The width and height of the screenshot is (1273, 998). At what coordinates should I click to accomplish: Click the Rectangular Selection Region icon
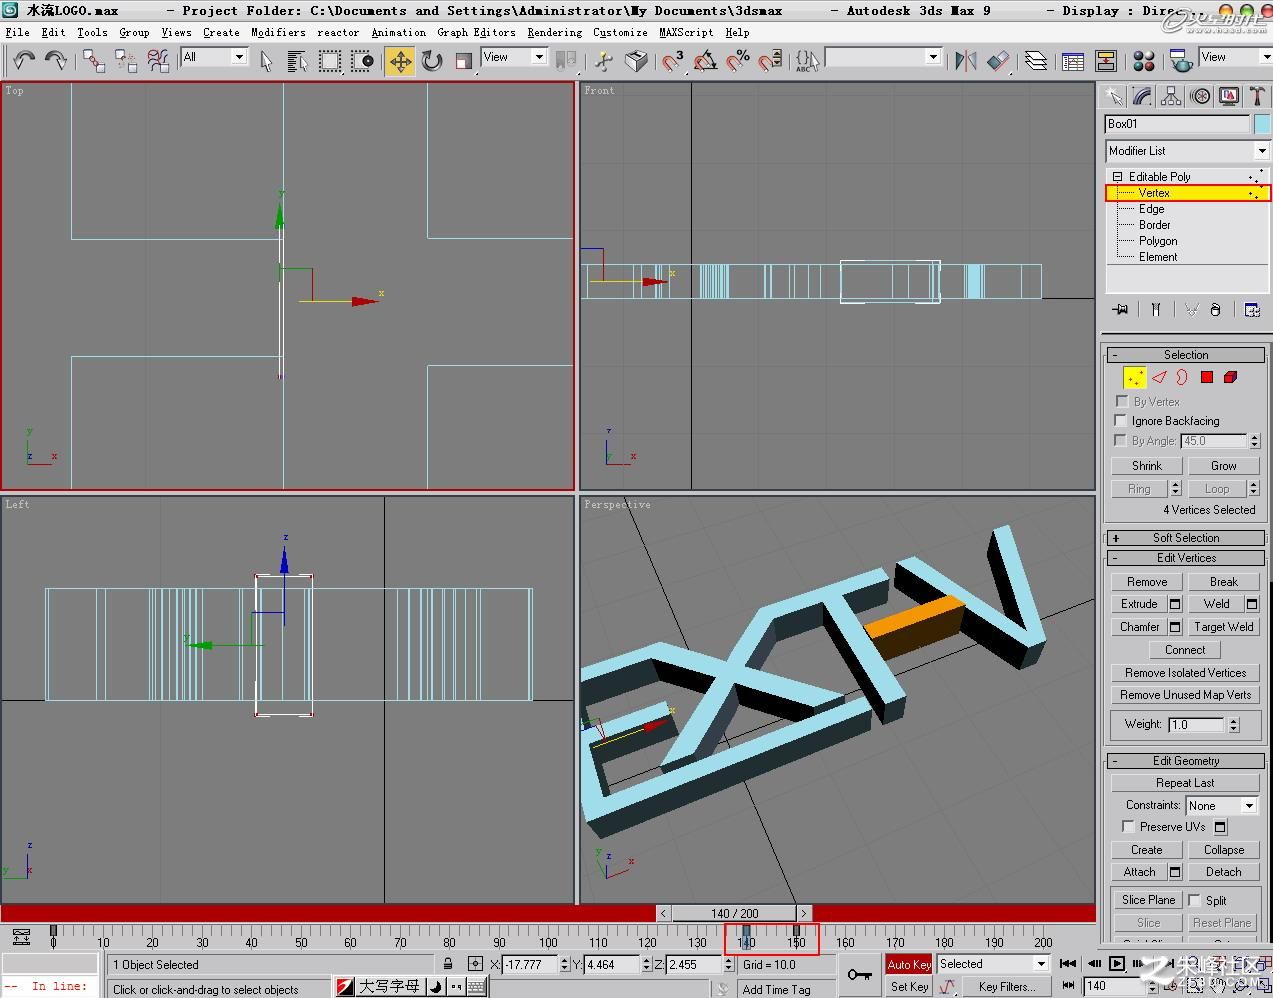(x=329, y=61)
